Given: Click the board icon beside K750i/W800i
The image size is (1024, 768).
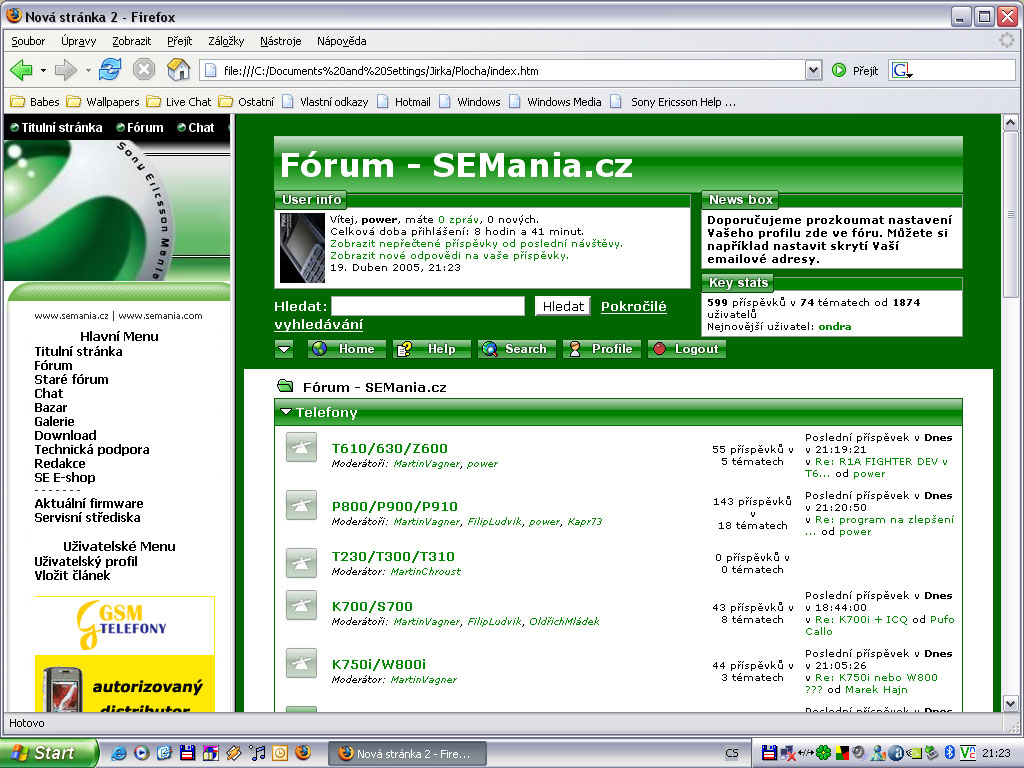Looking at the screenshot, I should pos(301,664).
